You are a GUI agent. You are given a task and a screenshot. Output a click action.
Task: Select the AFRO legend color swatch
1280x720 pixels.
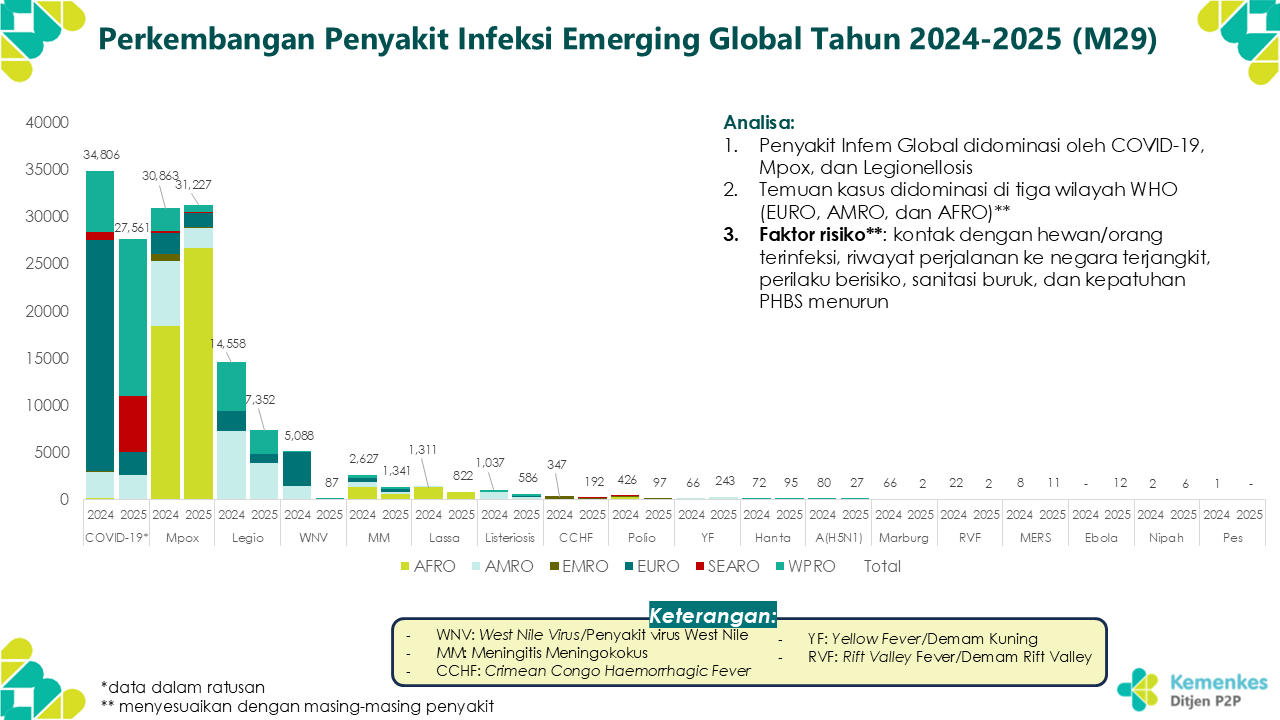pyautogui.click(x=405, y=566)
